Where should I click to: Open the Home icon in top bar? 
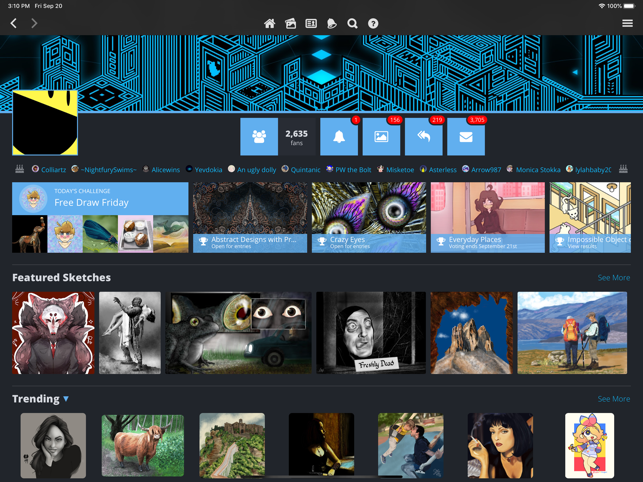[x=269, y=23]
